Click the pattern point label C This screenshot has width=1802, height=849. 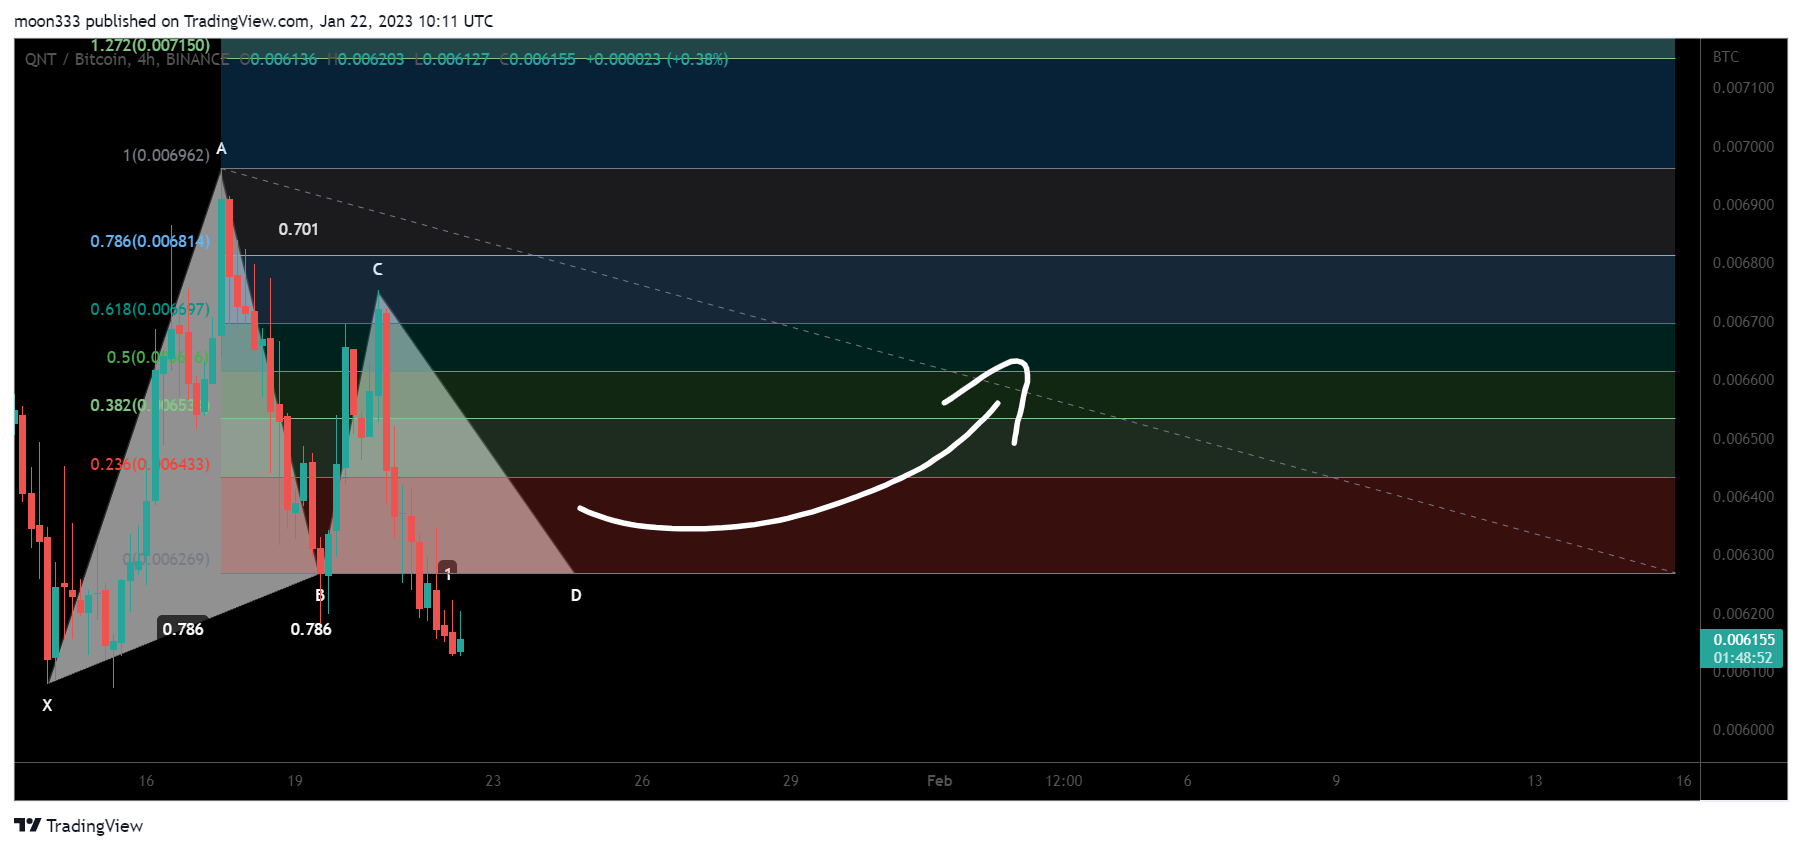pyautogui.click(x=377, y=269)
